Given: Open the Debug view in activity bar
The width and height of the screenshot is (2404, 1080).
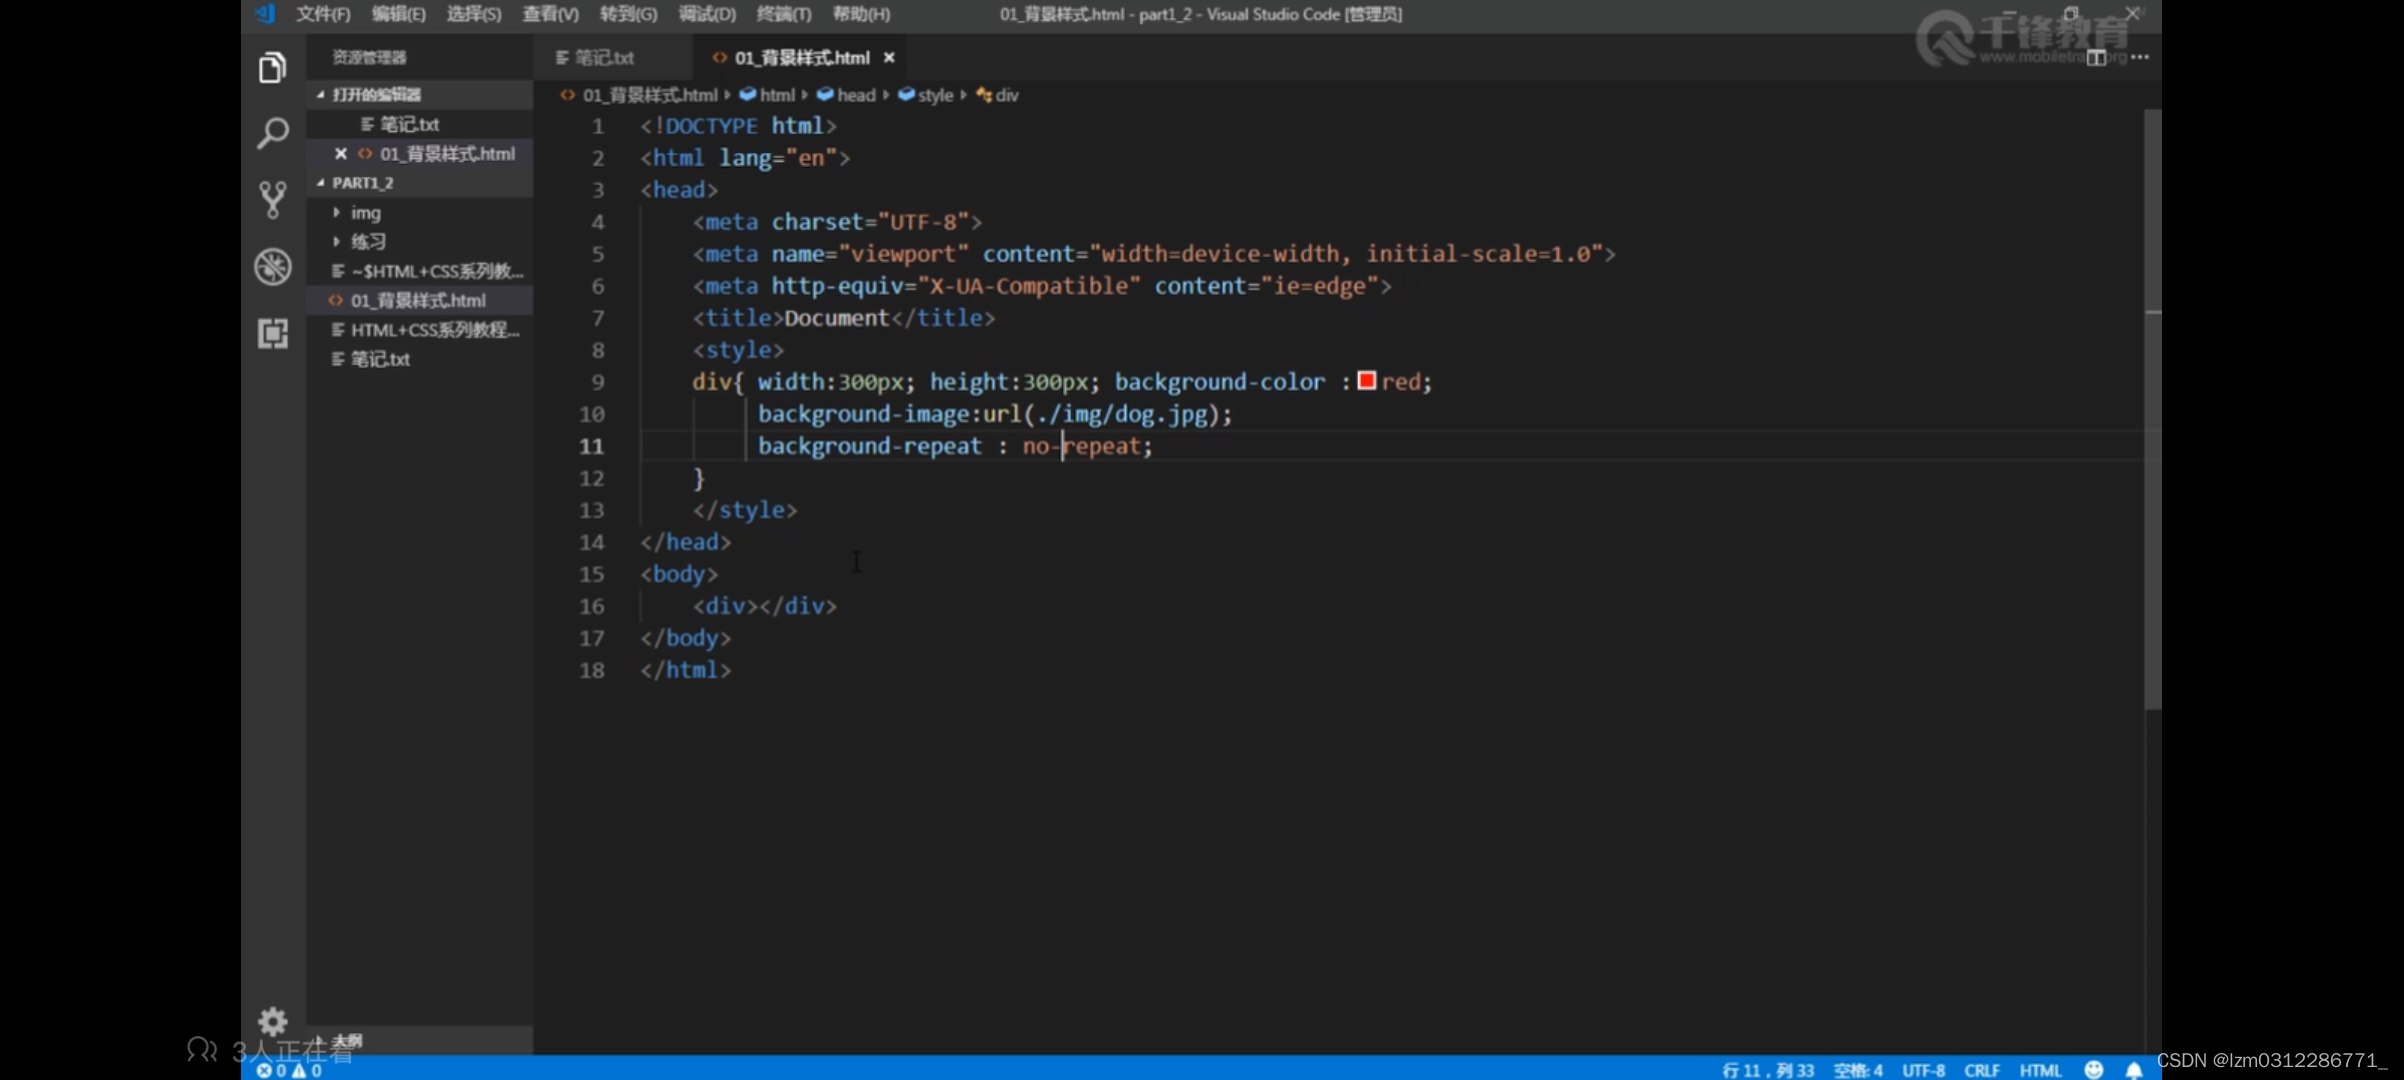Looking at the screenshot, I should [x=272, y=267].
